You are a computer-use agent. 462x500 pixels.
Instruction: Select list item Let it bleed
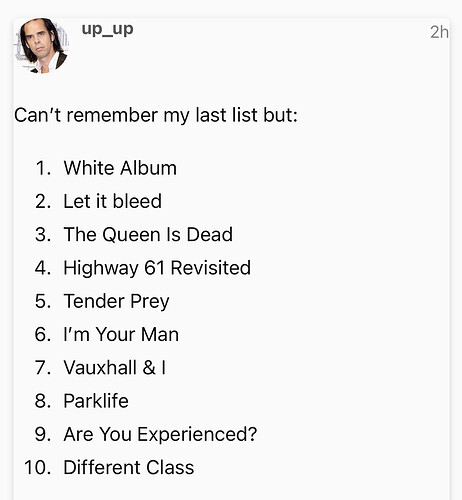[x=113, y=201]
